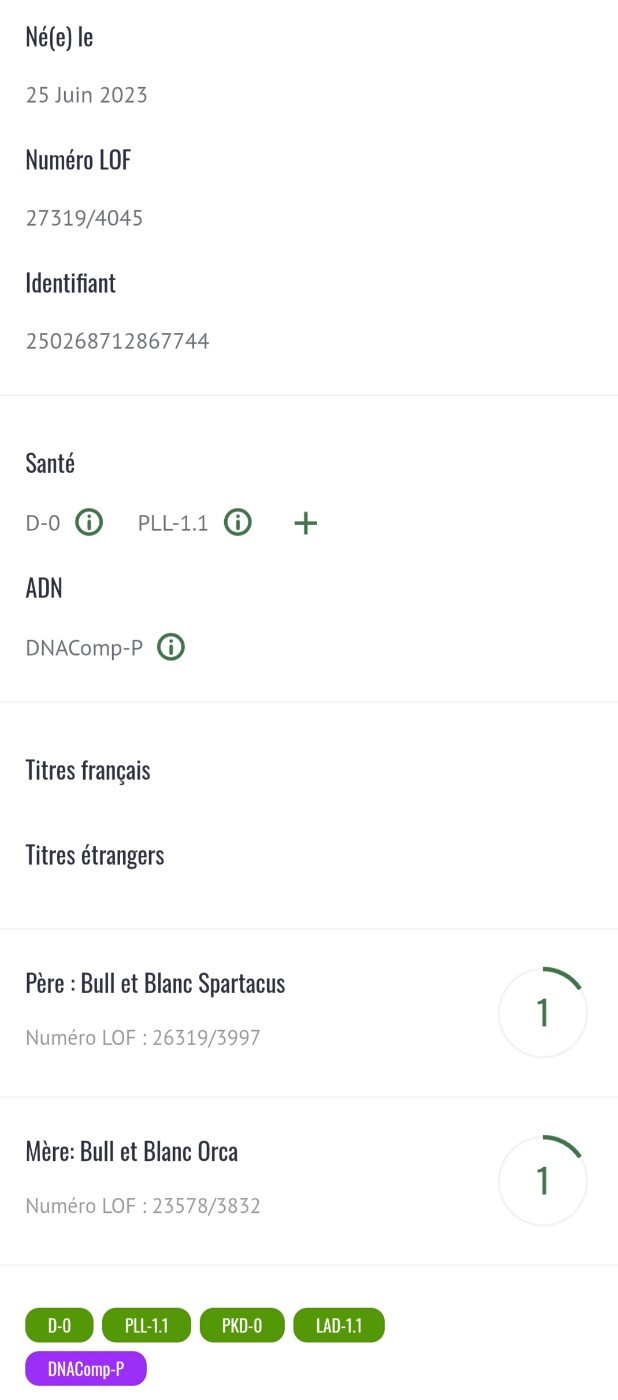Select the Identifiant number 250268712867744
Viewport: 618px width, 1400px height.
click(x=117, y=342)
